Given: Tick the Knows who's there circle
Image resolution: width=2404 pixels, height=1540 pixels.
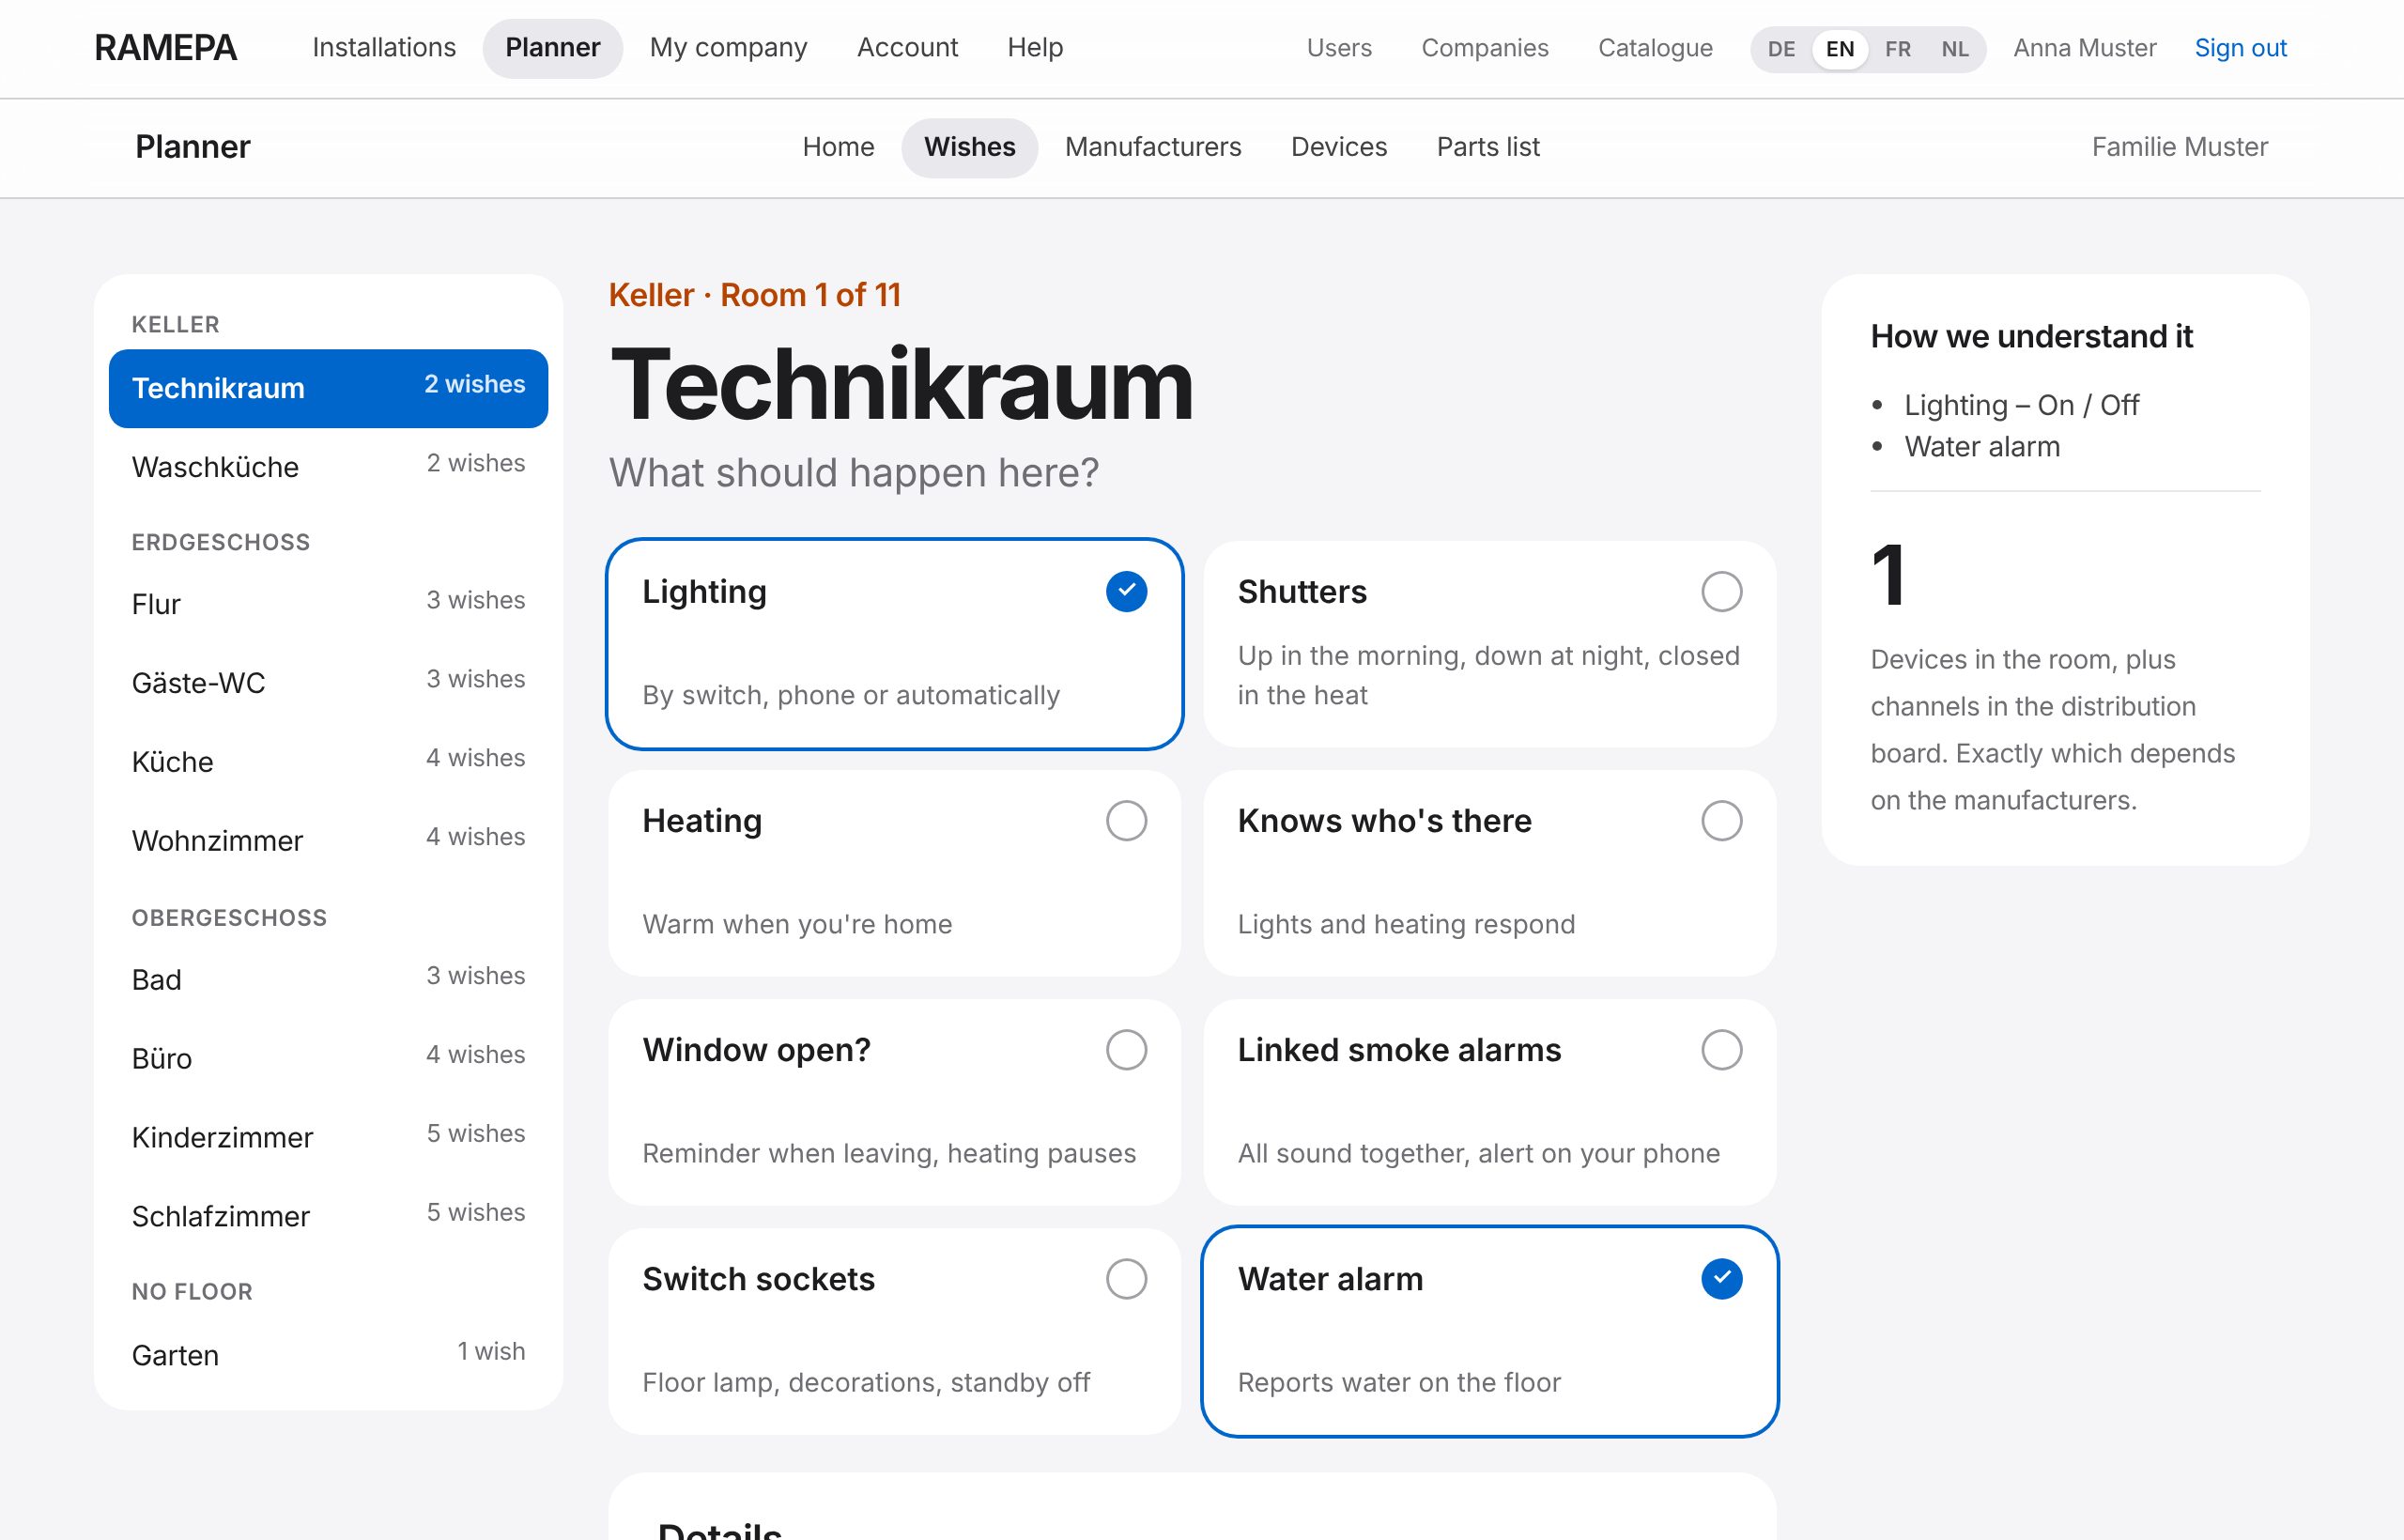Looking at the screenshot, I should [x=1721, y=820].
